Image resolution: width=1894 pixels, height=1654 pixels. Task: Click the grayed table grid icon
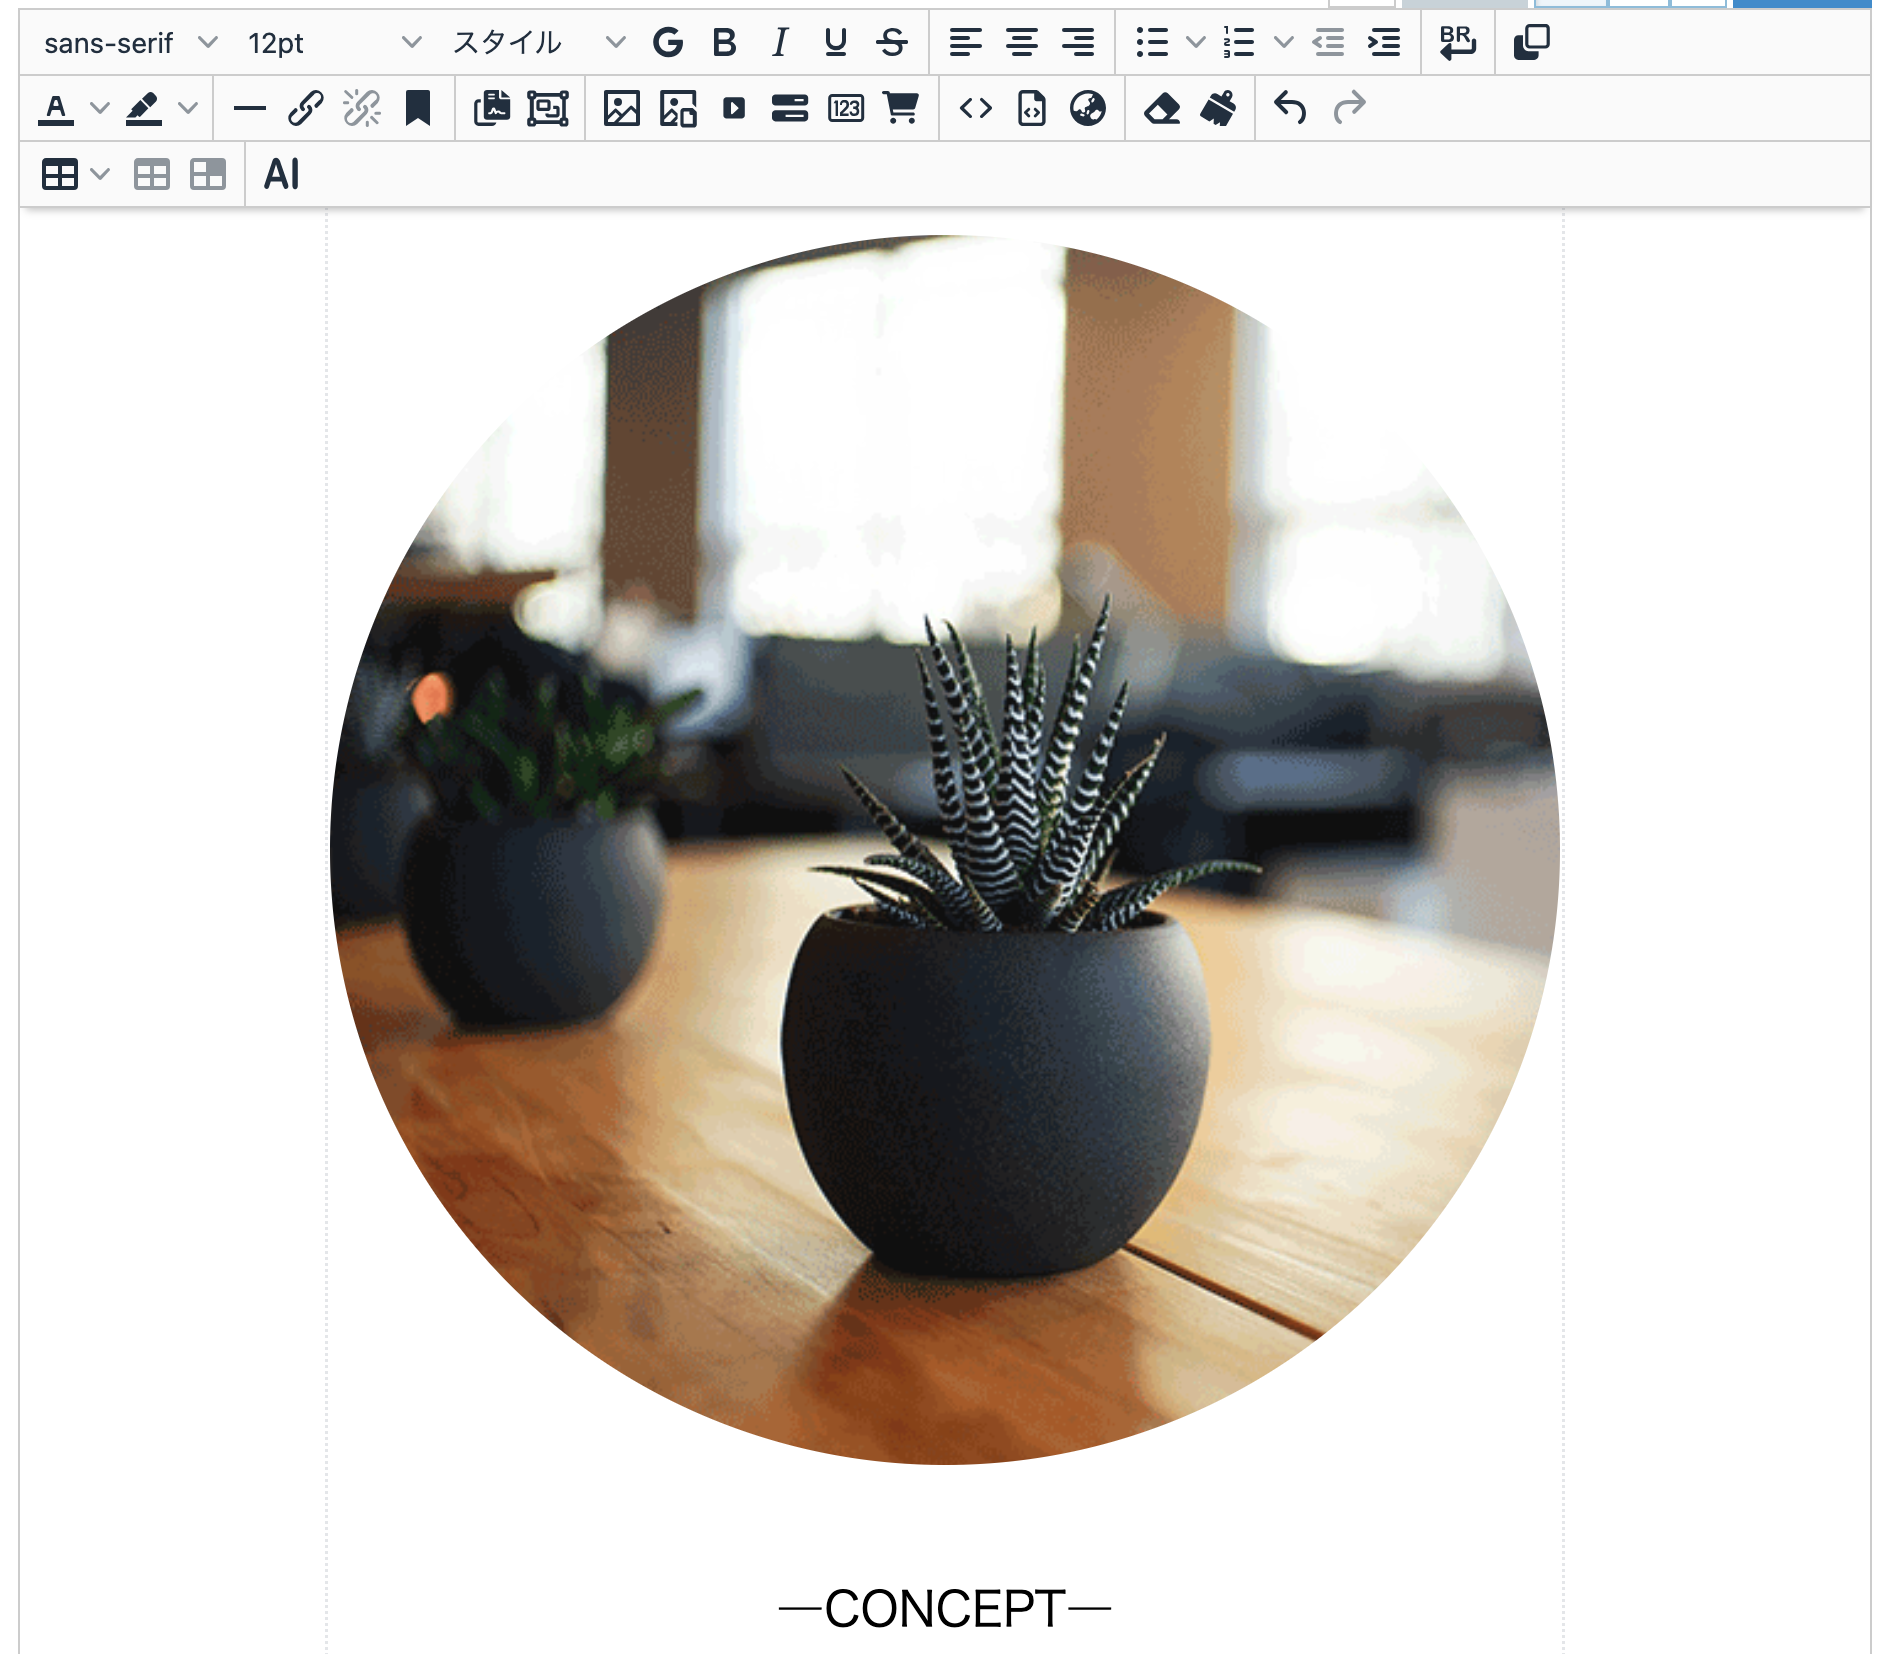(152, 175)
